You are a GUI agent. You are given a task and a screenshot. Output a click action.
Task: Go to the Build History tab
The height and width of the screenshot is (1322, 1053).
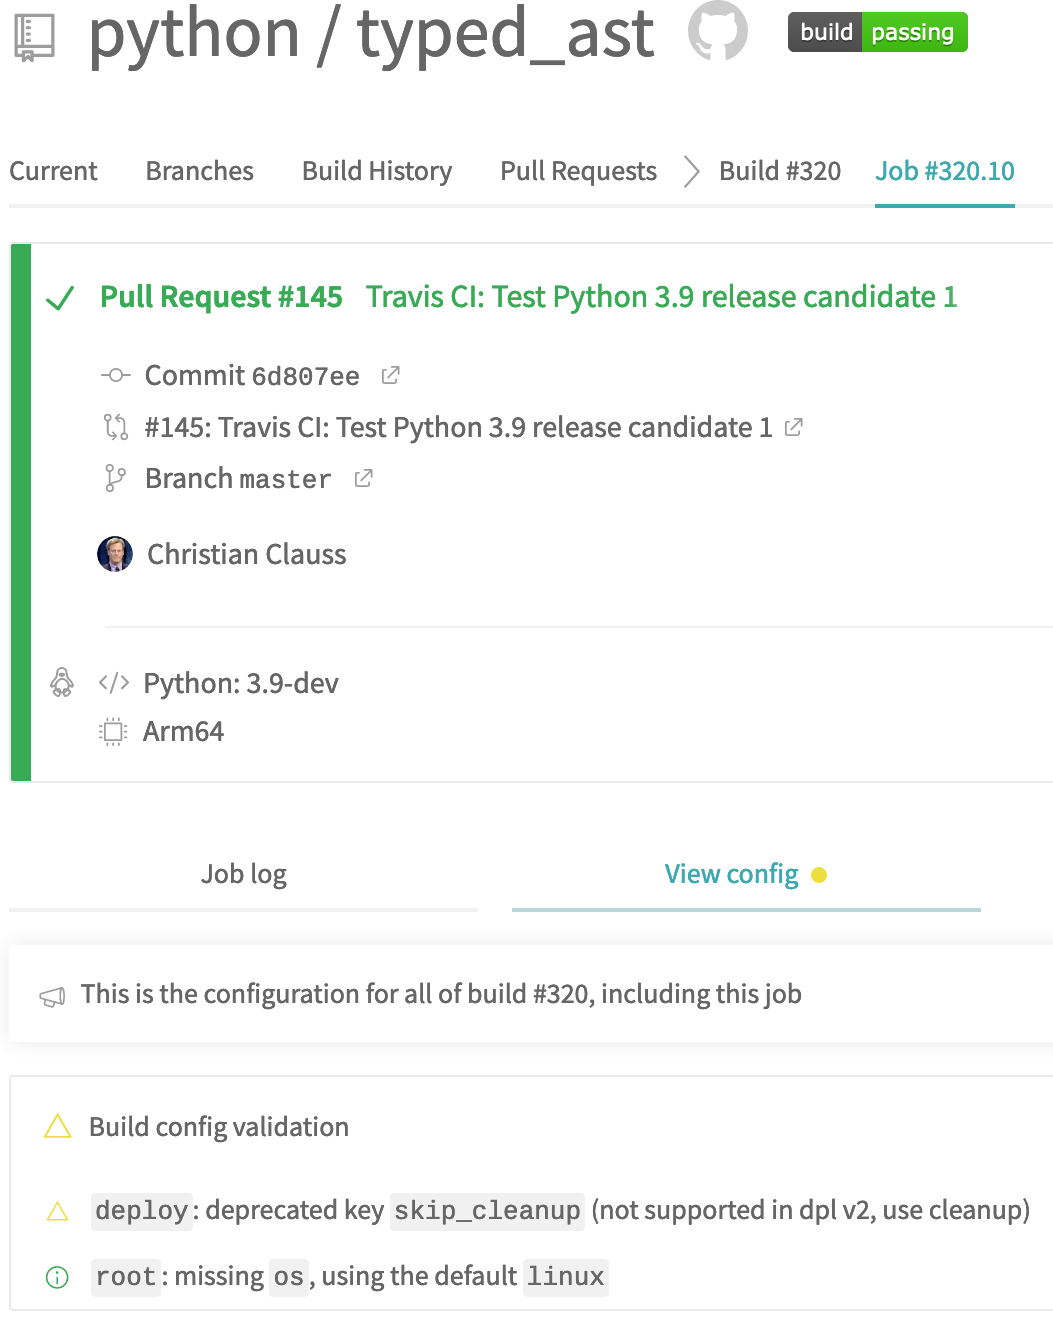(x=377, y=171)
